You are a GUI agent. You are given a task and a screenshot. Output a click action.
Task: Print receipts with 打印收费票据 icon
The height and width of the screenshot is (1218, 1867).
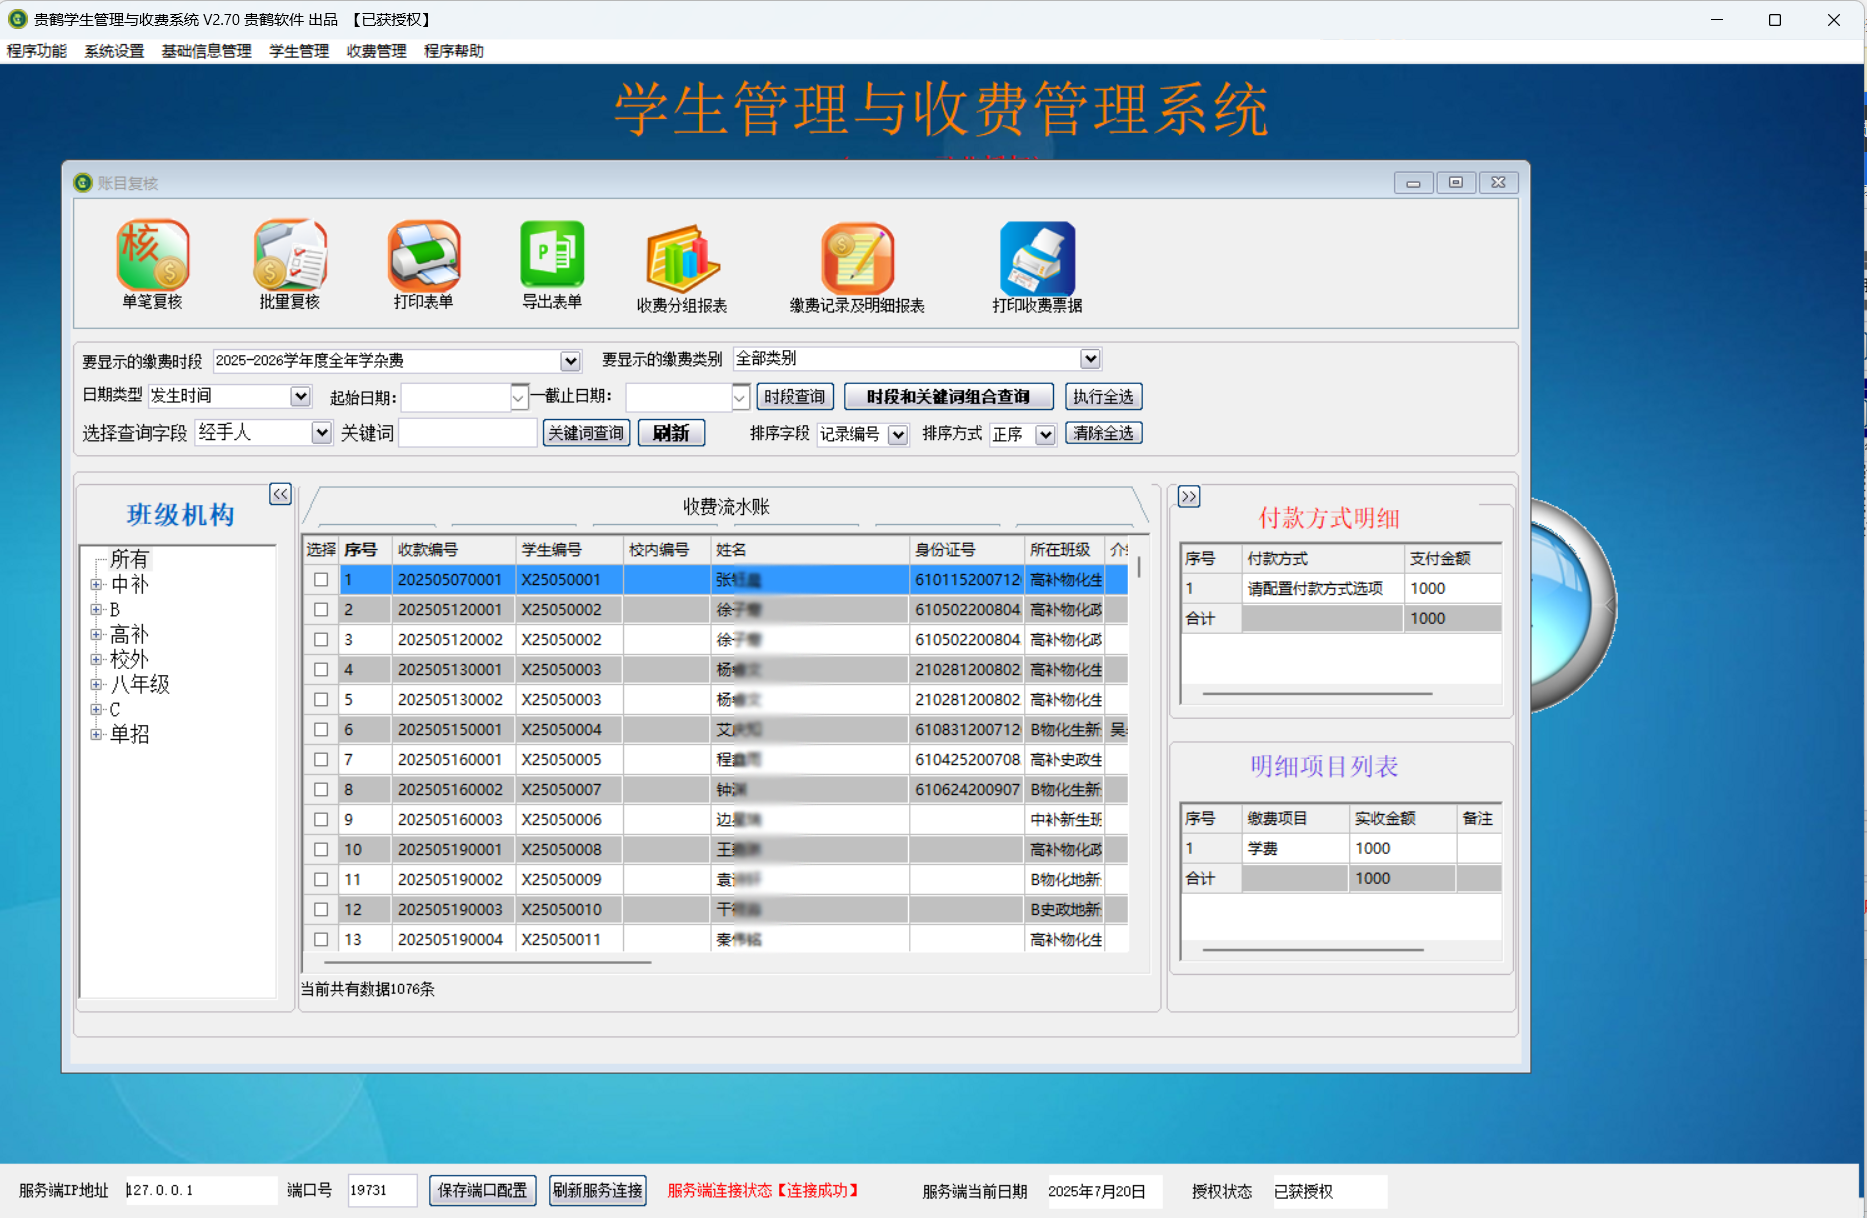[x=1036, y=263]
